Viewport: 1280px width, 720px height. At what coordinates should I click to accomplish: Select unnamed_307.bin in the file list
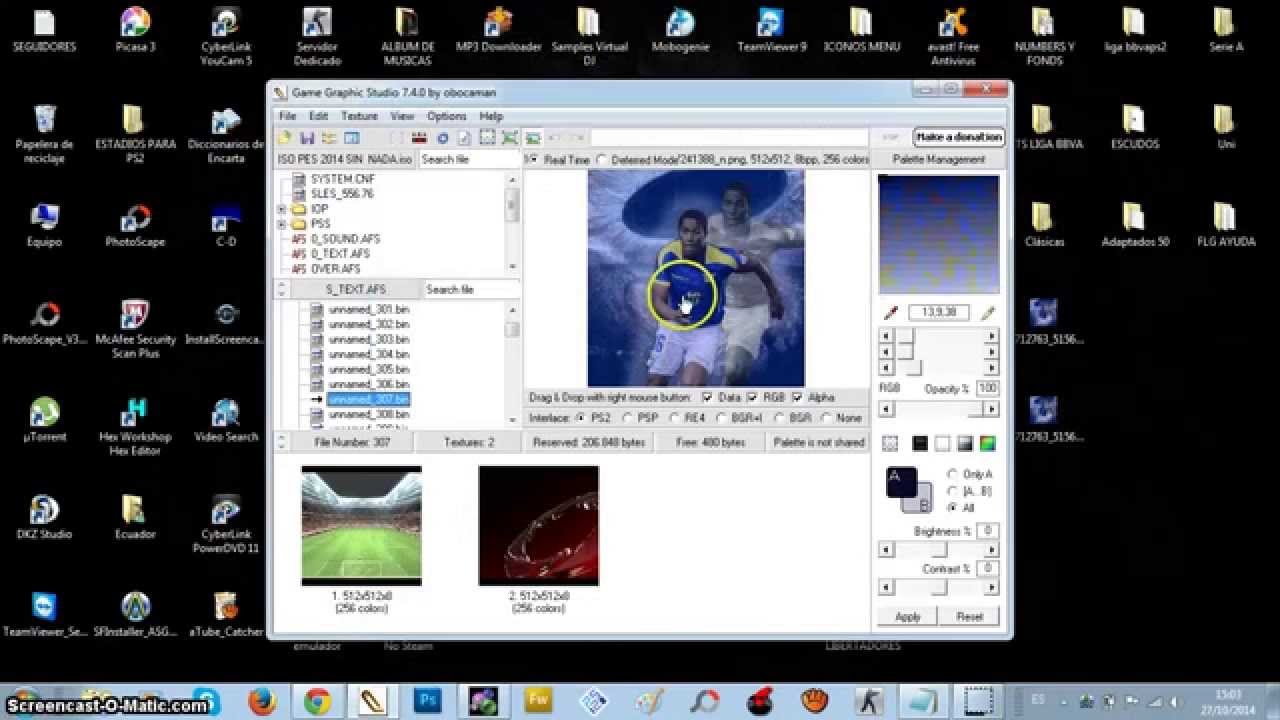coord(368,399)
